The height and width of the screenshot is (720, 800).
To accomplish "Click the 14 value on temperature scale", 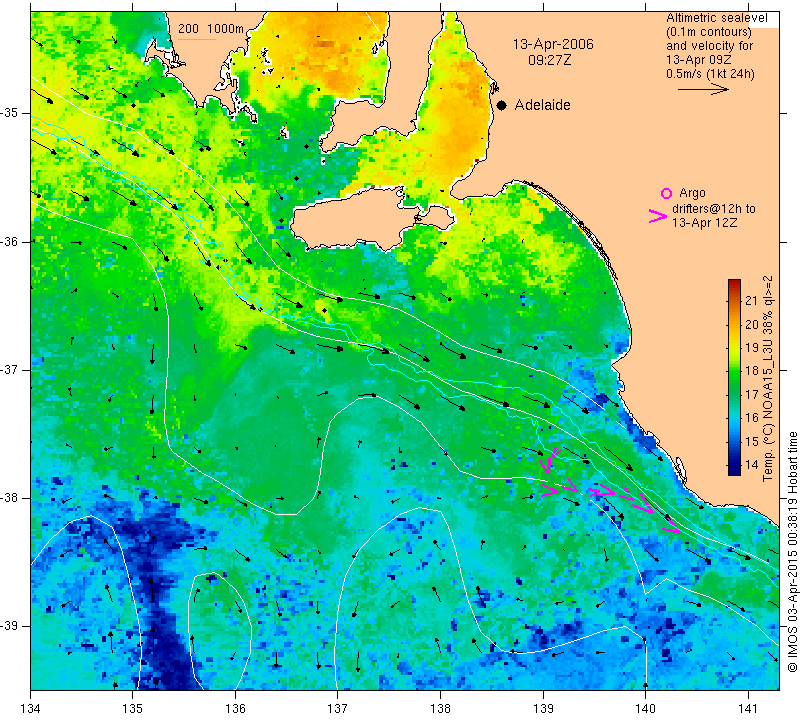I will [x=752, y=465].
